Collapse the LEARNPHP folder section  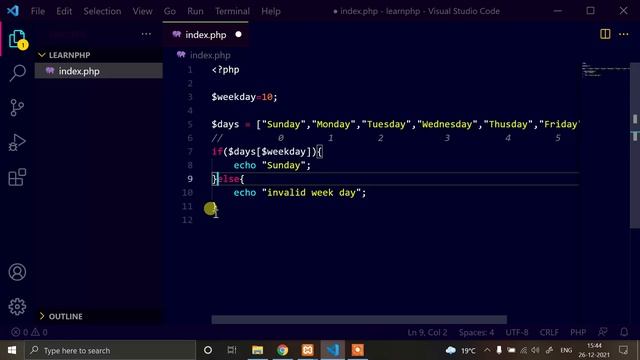pyautogui.click(x=98, y=55)
